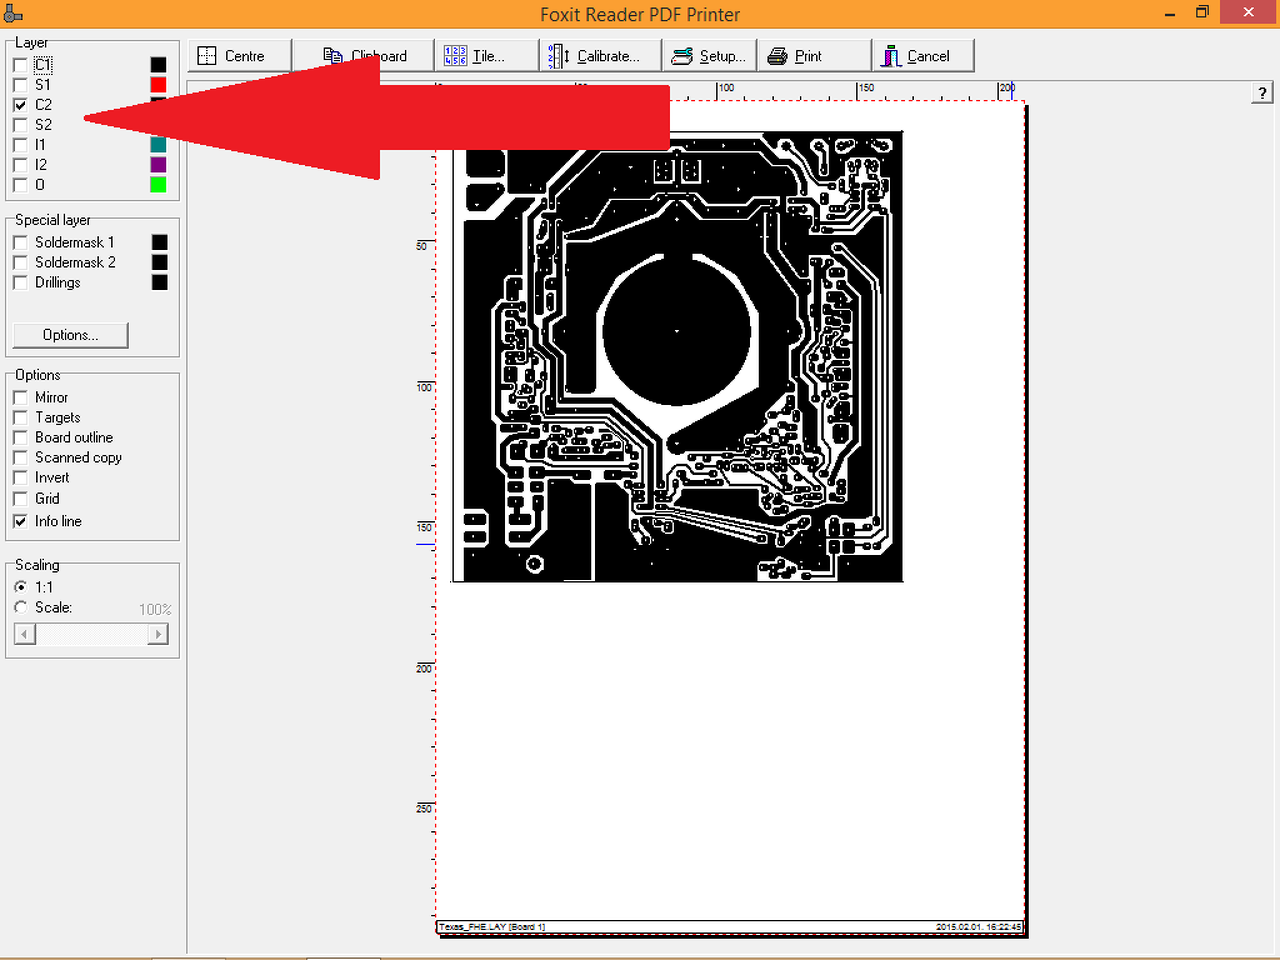Click the '100%' scale value

[x=155, y=609]
